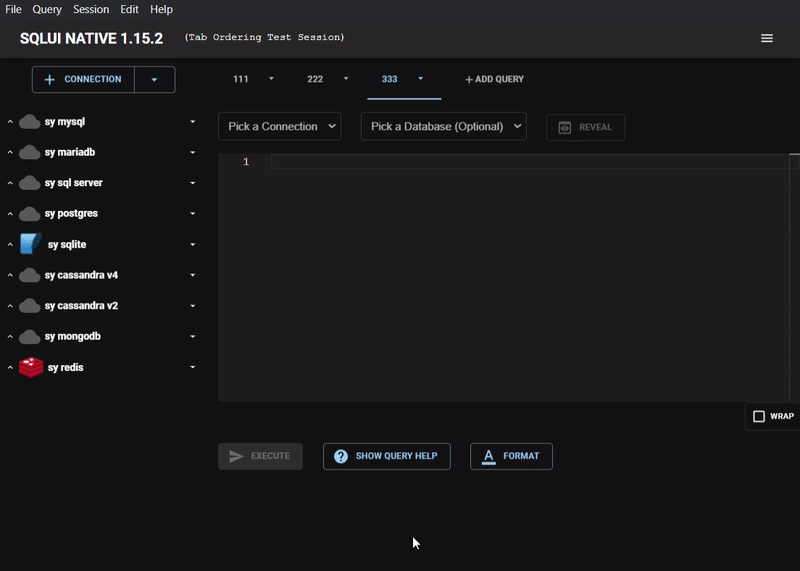Click inside the query editor on line 1
The width and height of the screenshot is (800, 571).
528,162
